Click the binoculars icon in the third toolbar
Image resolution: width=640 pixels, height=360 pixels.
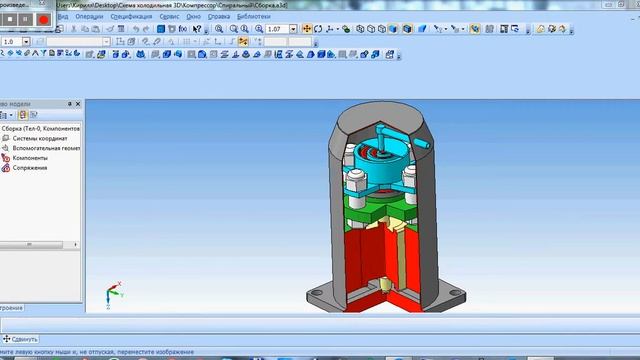pyautogui.click(x=140, y=54)
